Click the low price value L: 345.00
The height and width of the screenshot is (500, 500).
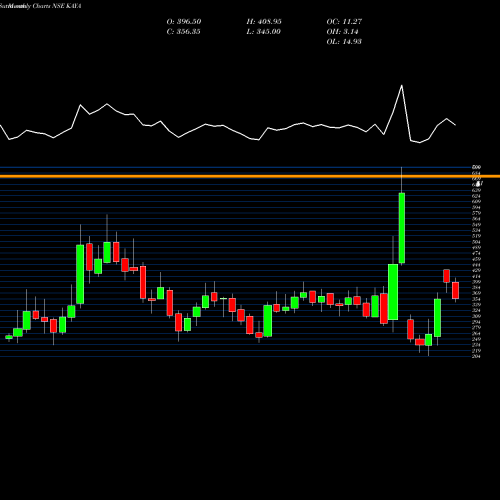tap(263, 32)
